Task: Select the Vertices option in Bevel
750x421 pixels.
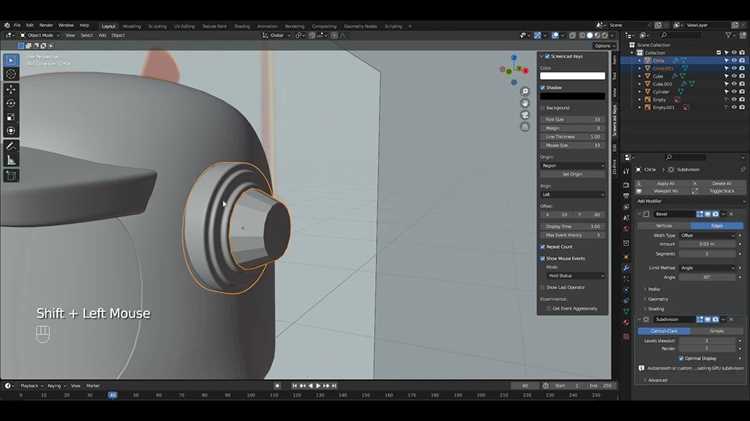Action: (663, 226)
